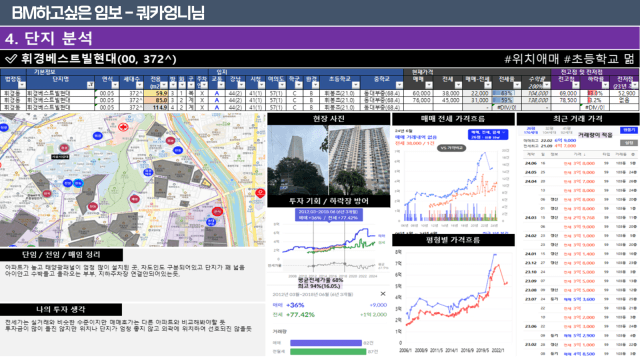Screen dimensions: 640x360
Task: Click the 매매 5억 3,600 trade entry
Action: (579, 299)
